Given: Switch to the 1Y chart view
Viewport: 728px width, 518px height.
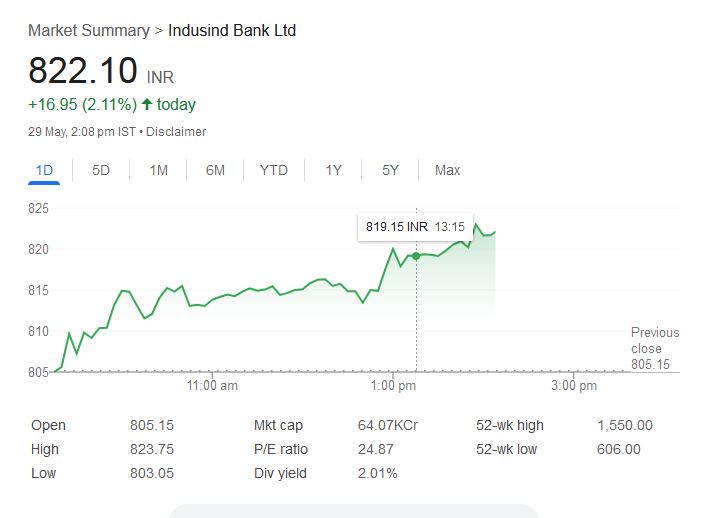Looking at the screenshot, I should [333, 170].
